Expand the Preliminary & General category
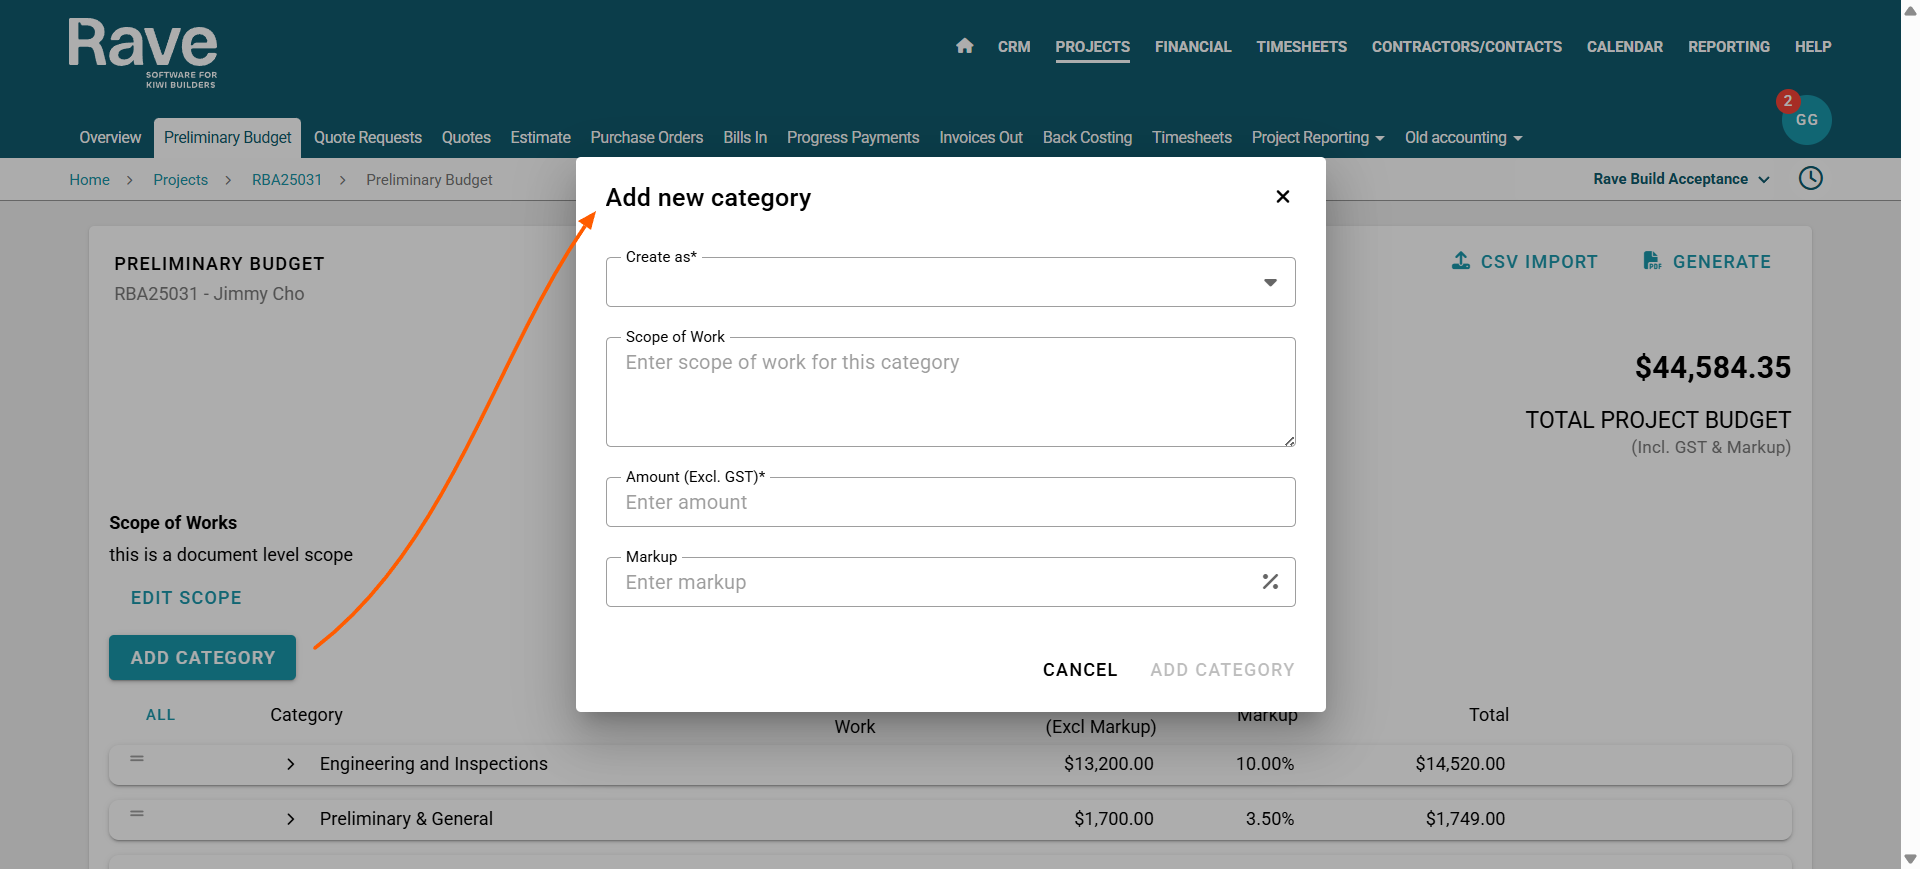Screen dimensions: 1920x869 tap(291, 819)
